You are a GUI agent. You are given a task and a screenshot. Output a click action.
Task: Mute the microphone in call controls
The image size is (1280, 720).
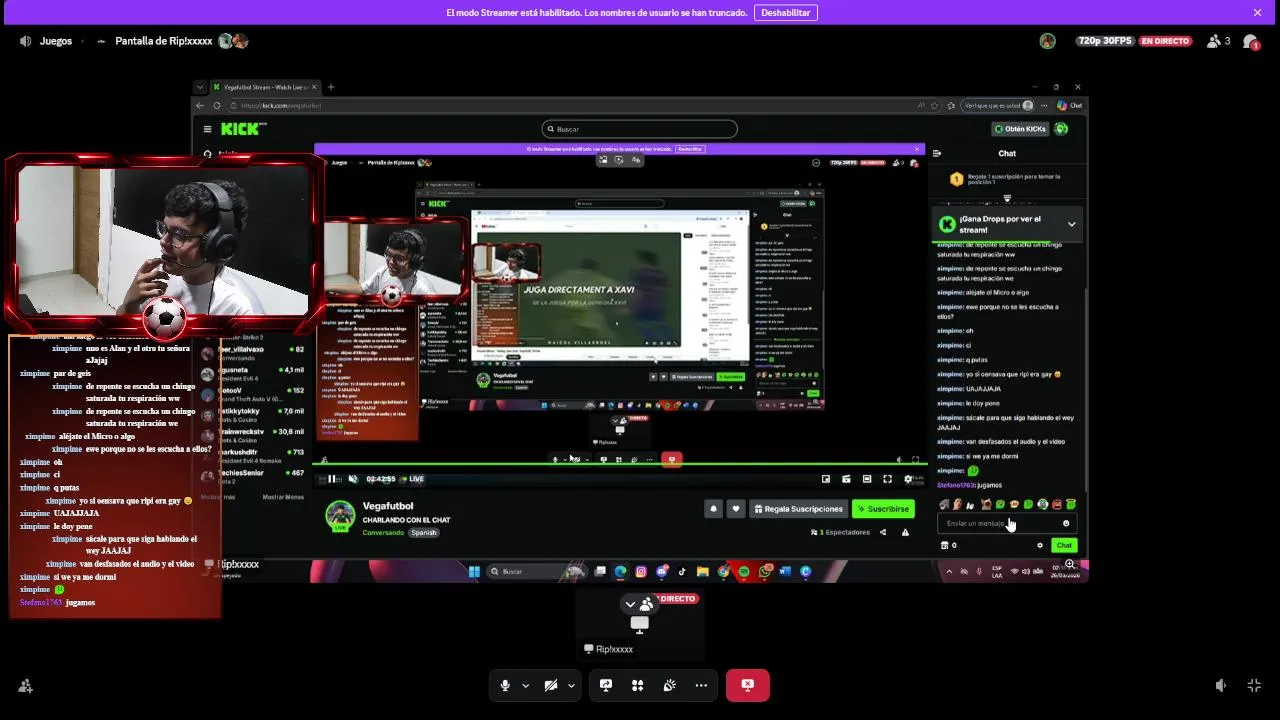click(505, 685)
